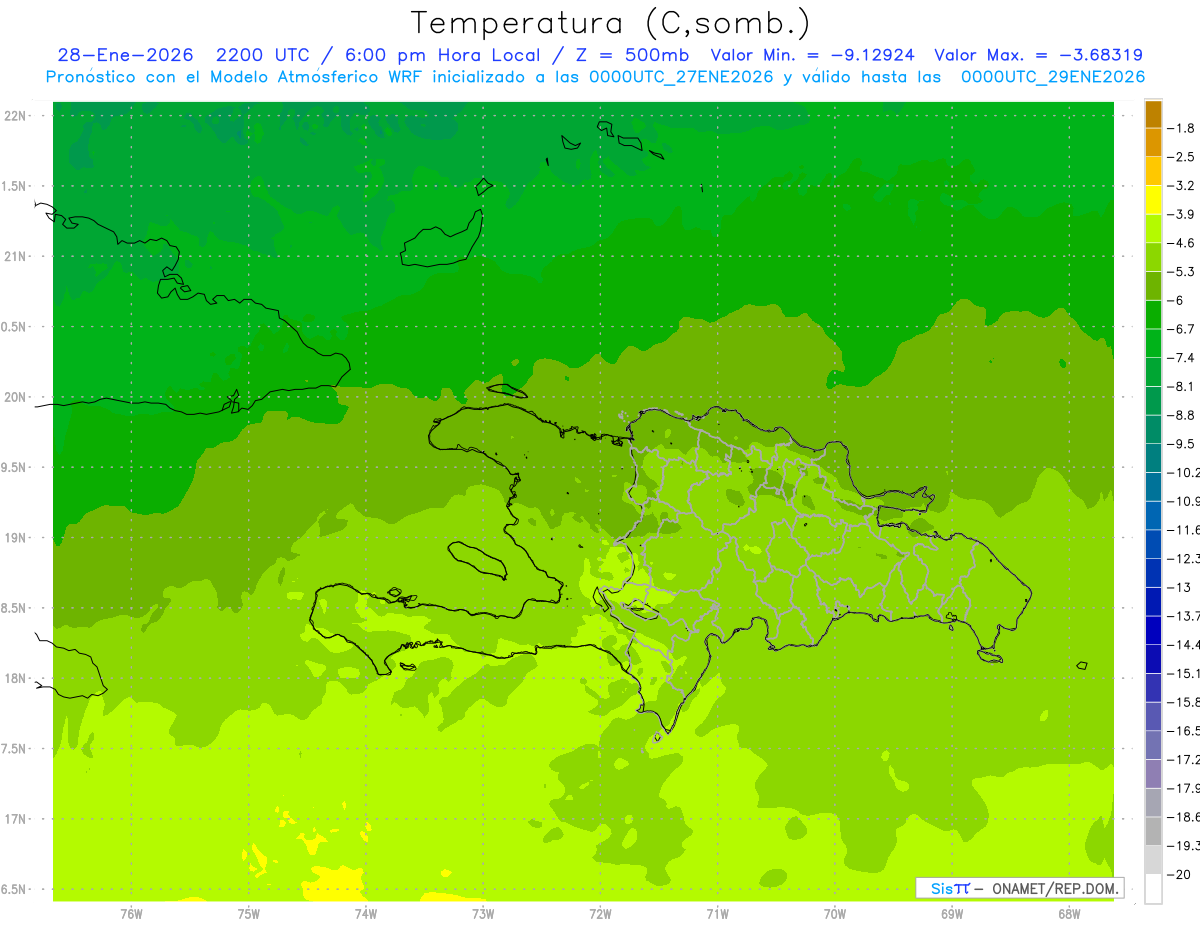
Task: Click the '73W' longitude label
Action: (x=483, y=913)
